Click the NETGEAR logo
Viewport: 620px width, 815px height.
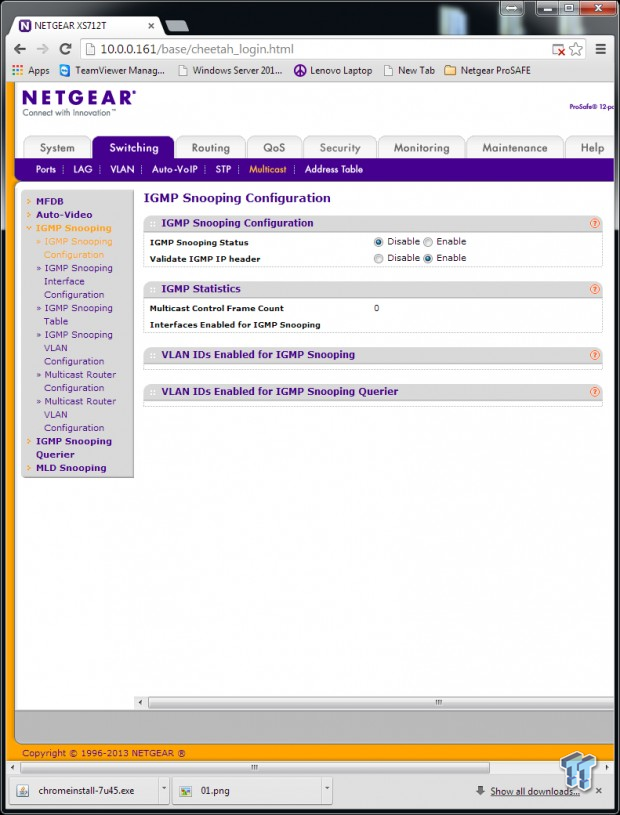[x=78, y=102]
